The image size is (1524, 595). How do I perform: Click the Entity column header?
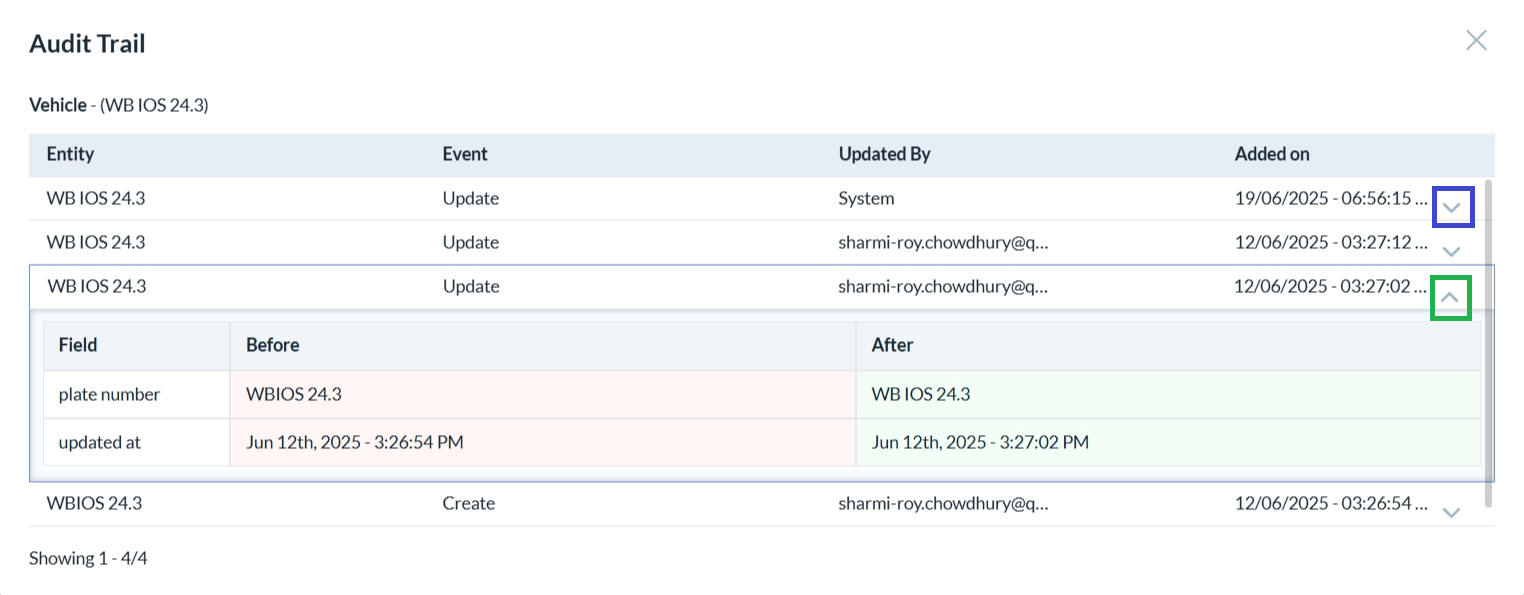[70, 154]
